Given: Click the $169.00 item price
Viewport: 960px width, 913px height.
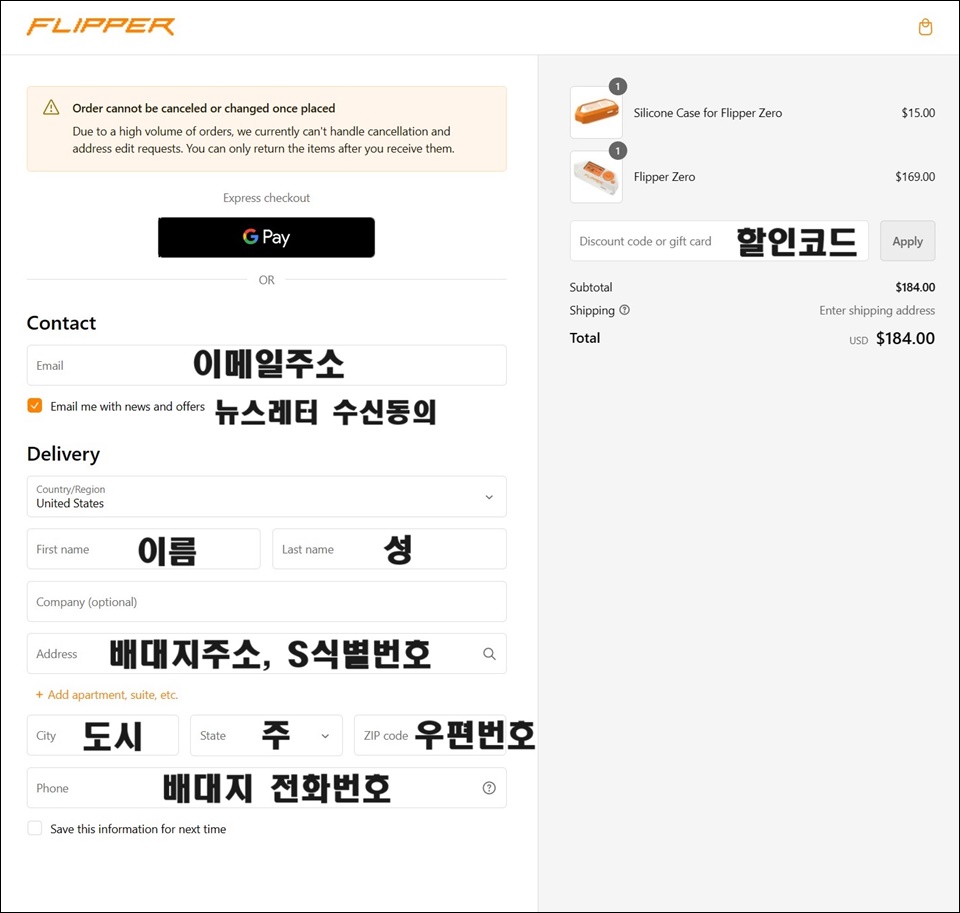Looking at the screenshot, I should (915, 177).
